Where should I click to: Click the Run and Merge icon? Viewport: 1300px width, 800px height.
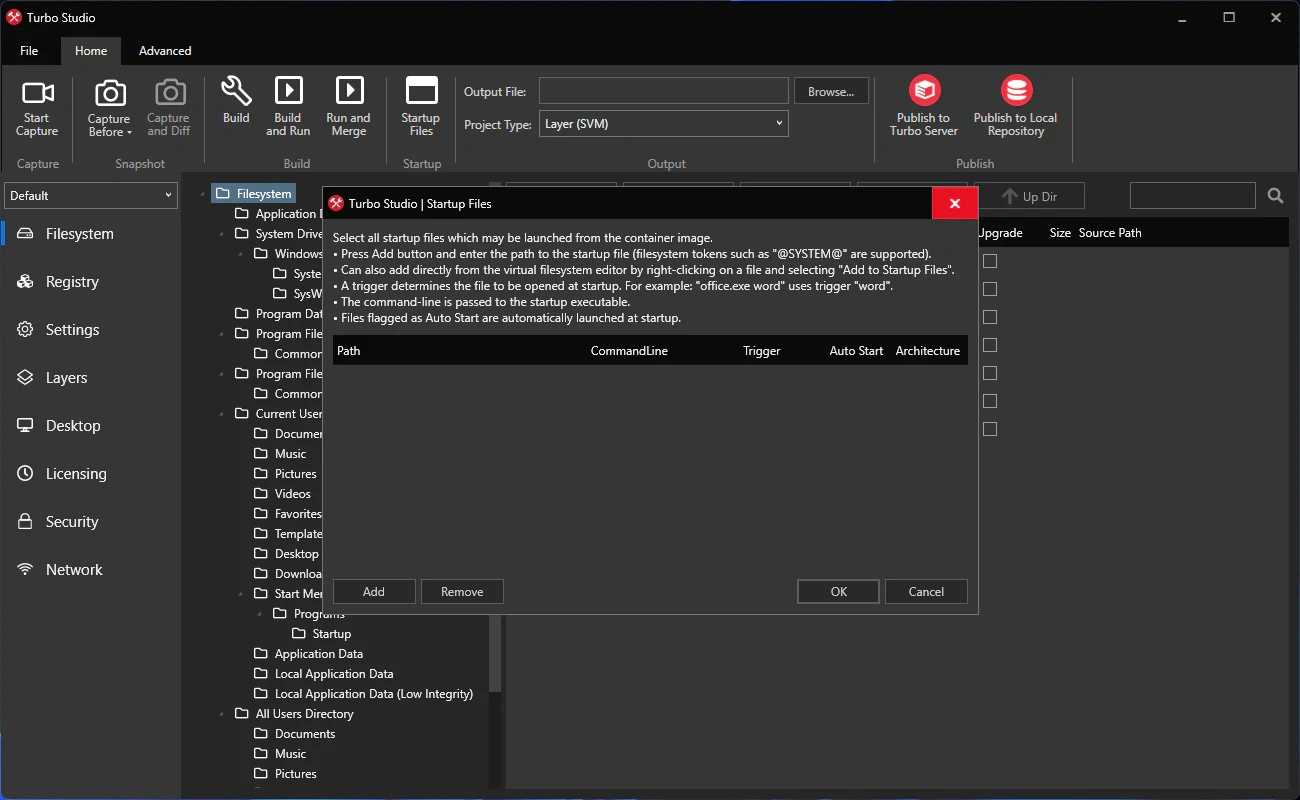[x=349, y=91]
